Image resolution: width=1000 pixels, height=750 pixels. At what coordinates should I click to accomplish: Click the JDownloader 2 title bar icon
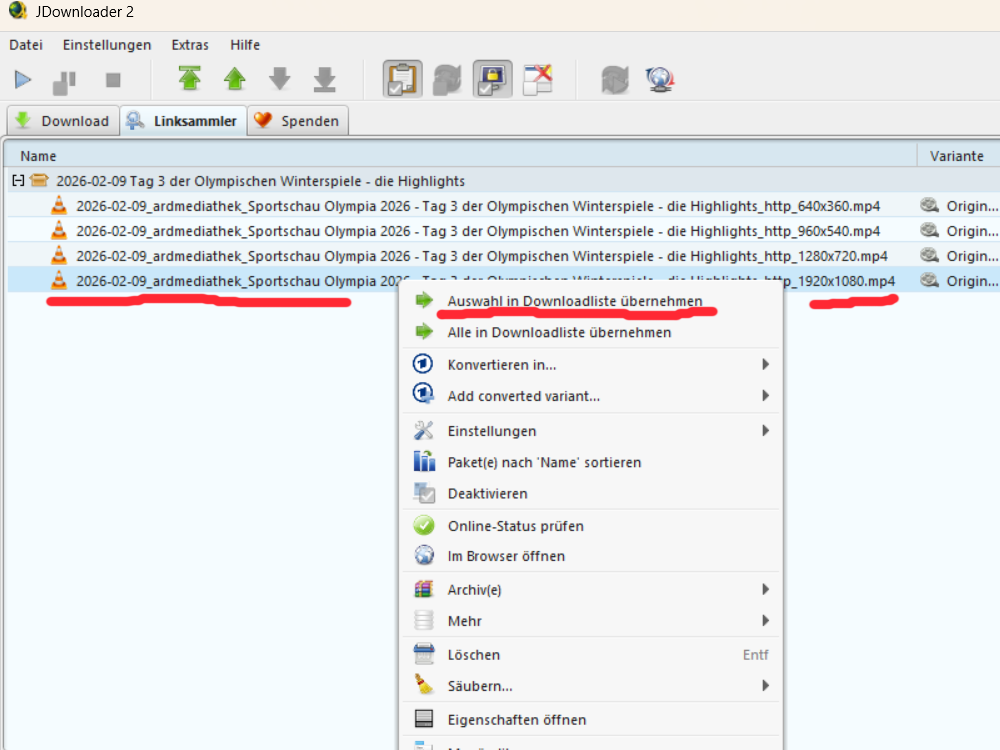pos(17,11)
